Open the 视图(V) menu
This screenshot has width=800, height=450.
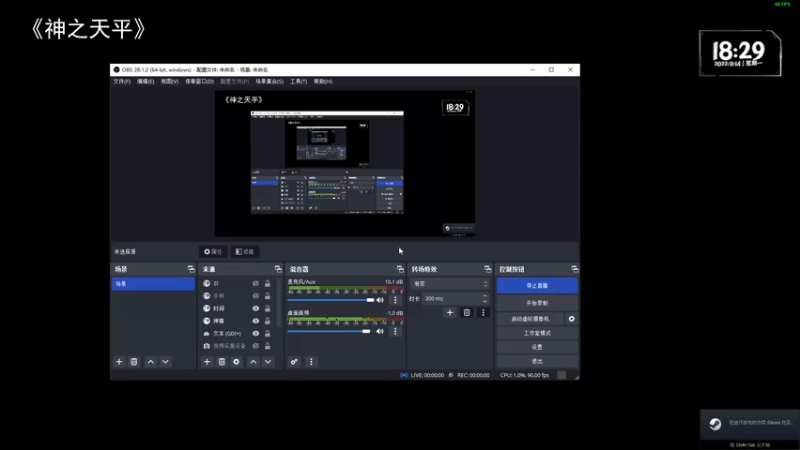(170, 82)
